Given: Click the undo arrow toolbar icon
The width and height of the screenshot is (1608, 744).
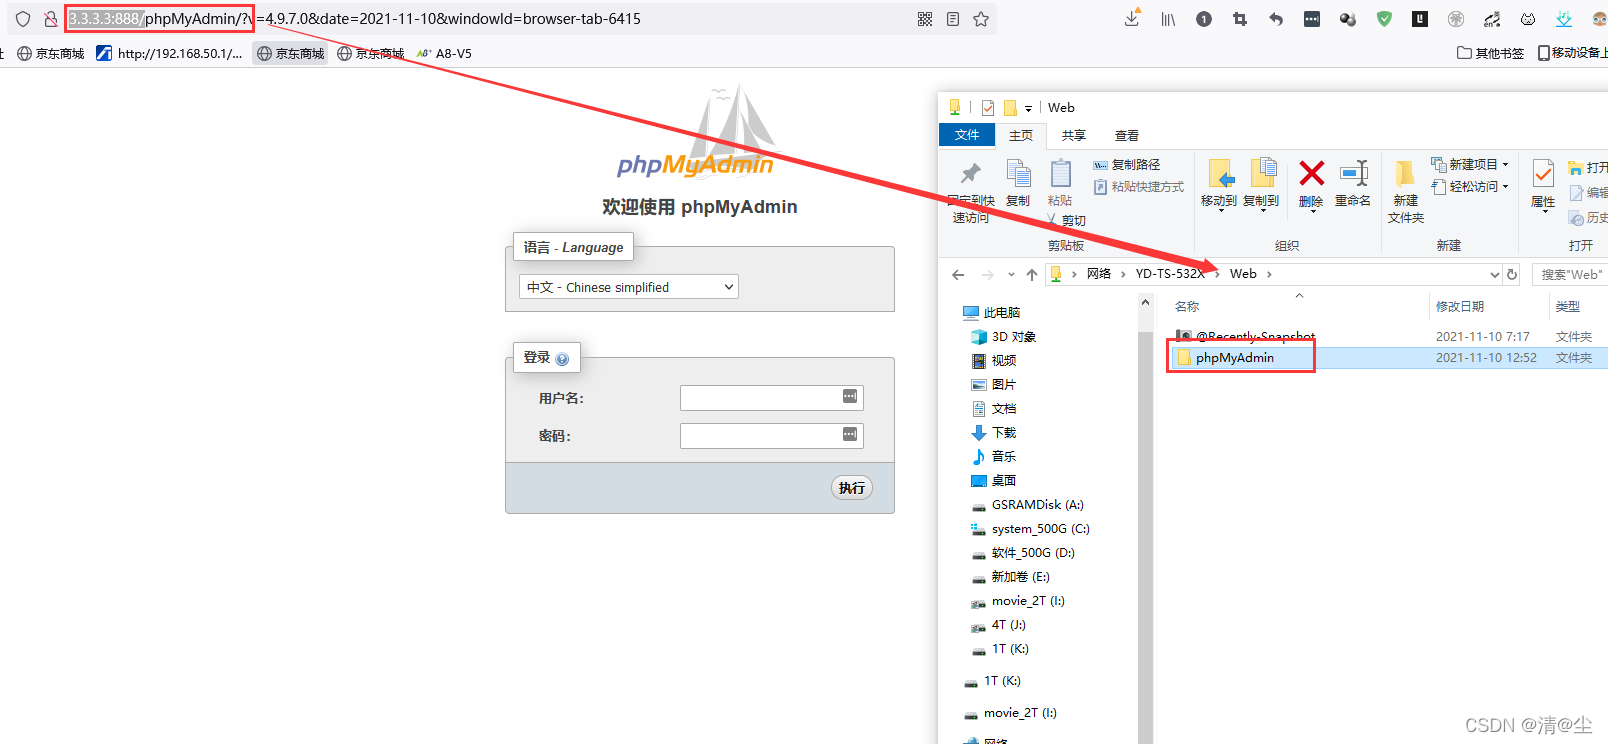Looking at the screenshot, I should [1276, 19].
